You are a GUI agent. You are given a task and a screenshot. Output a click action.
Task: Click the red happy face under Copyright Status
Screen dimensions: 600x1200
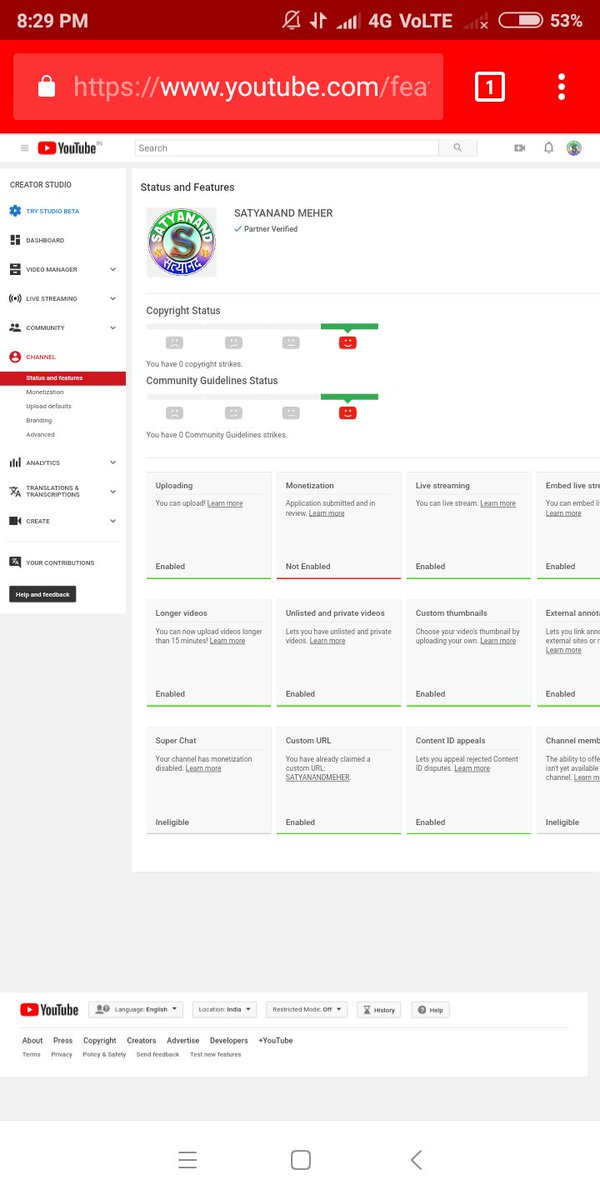[x=348, y=342]
